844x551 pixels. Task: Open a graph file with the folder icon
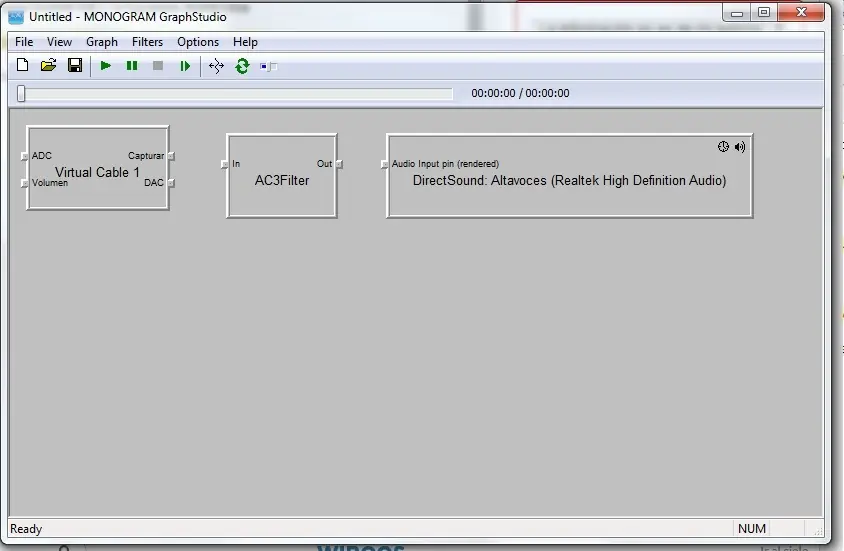(x=48, y=66)
